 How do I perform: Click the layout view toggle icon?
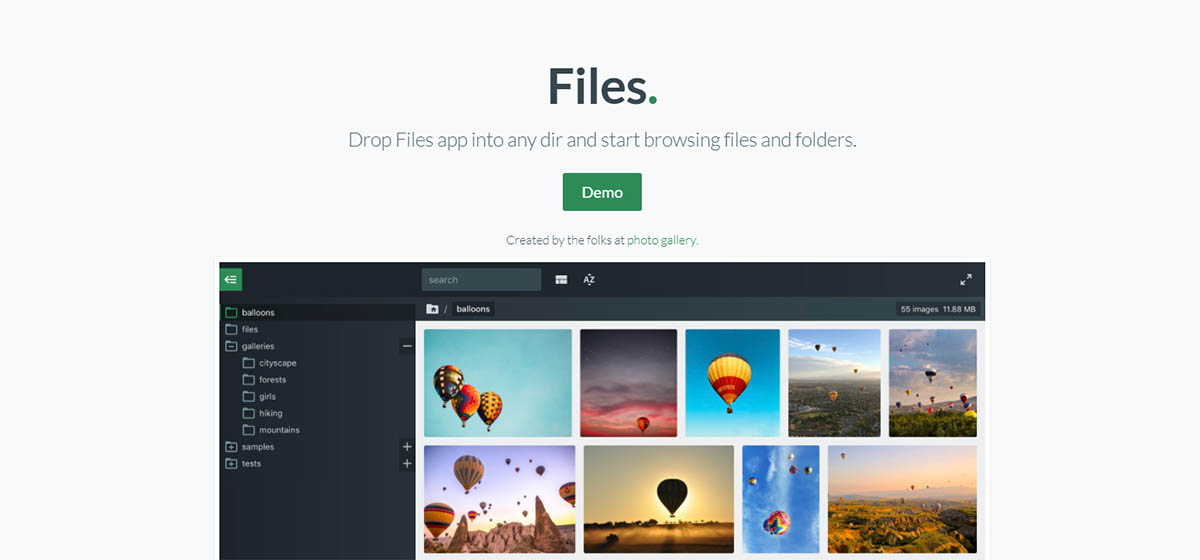(x=561, y=280)
